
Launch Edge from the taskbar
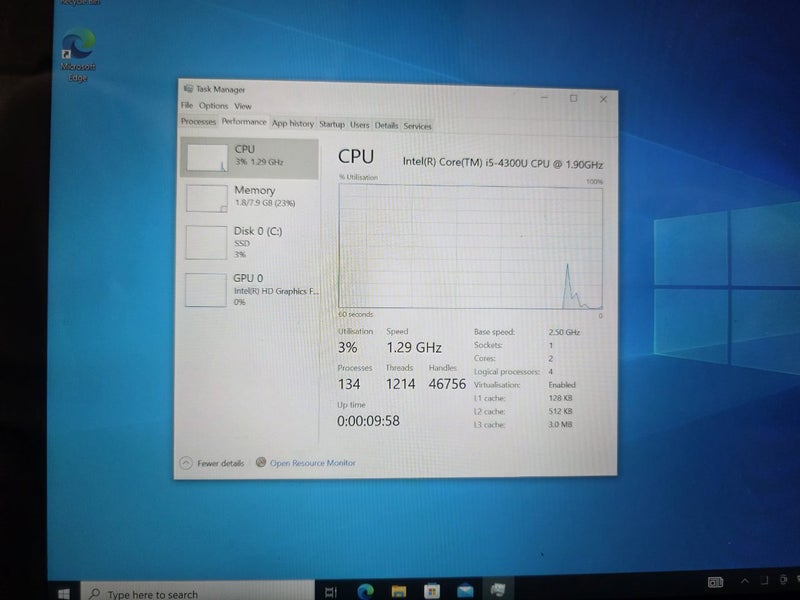(363, 591)
